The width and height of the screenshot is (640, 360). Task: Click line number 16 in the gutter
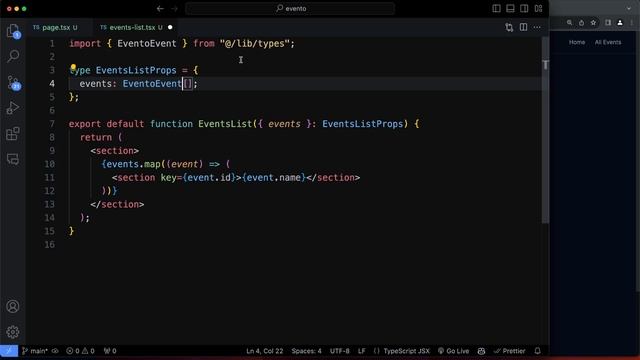49,244
